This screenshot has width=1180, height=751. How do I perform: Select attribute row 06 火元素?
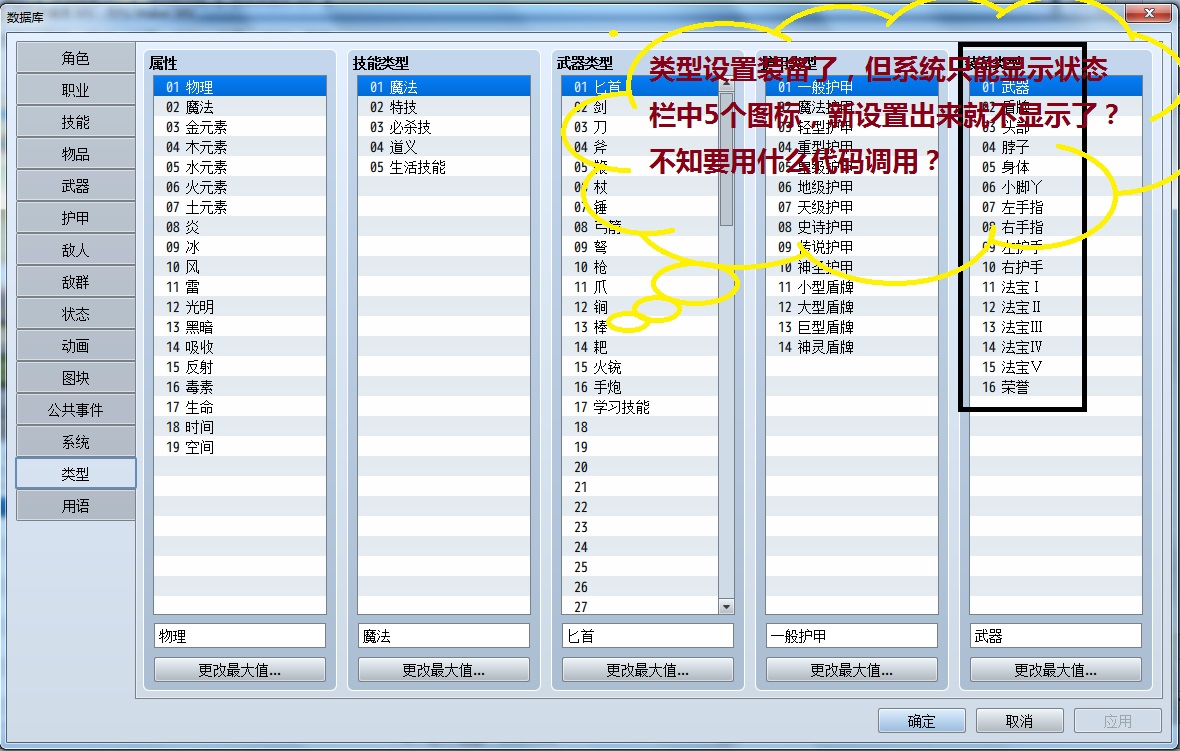(x=240, y=187)
